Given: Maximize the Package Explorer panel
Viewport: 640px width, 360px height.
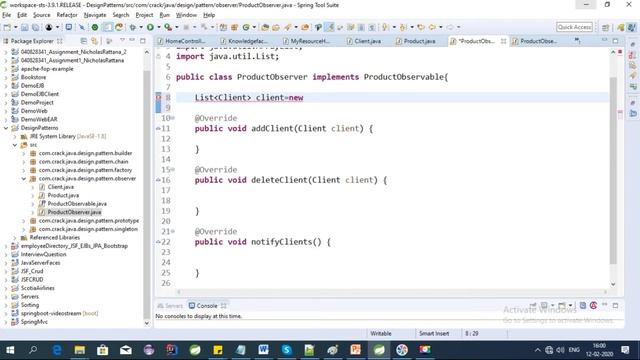Looking at the screenshot, I should [143, 41].
